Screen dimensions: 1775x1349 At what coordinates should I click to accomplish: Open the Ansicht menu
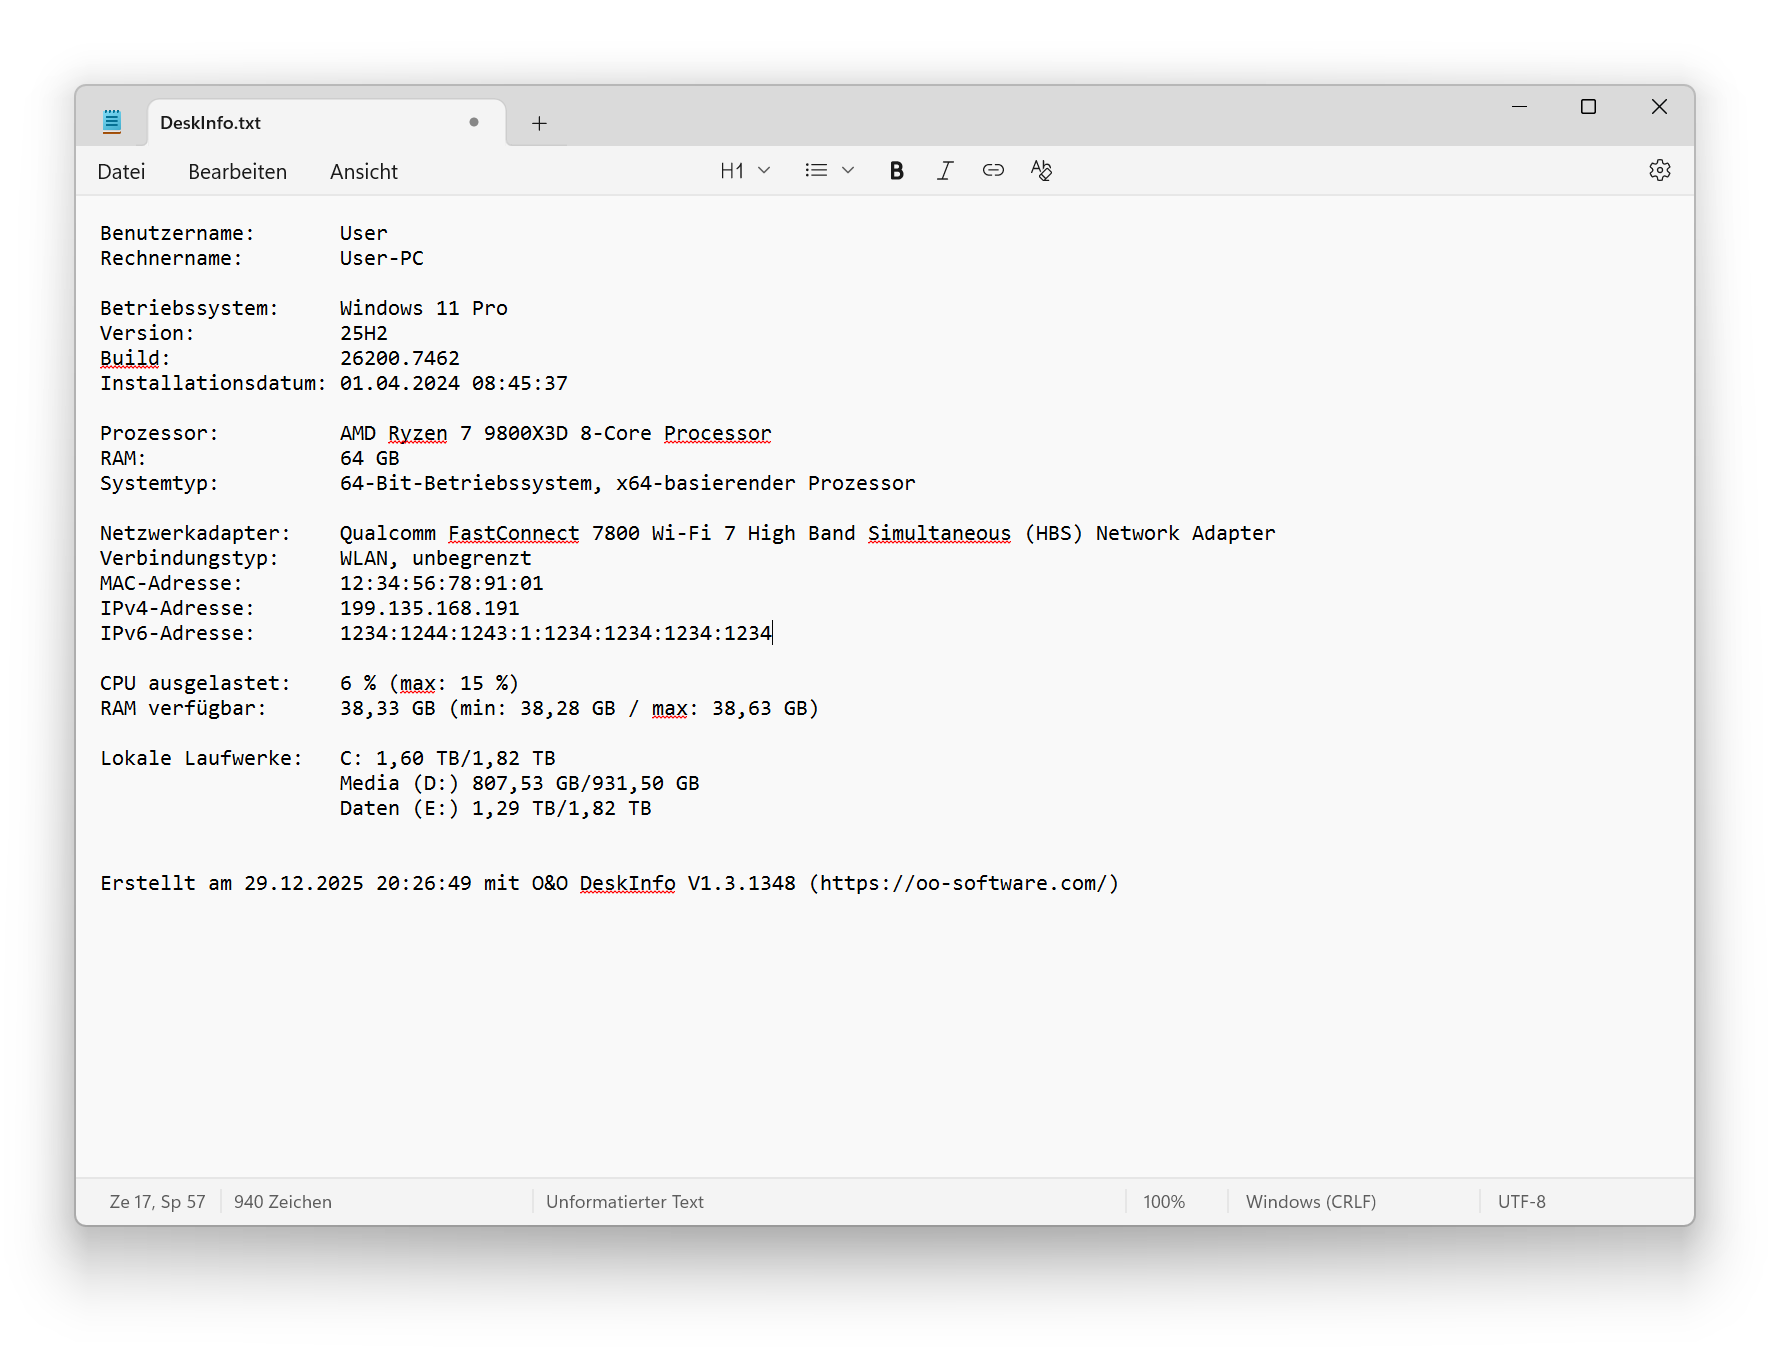(364, 172)
